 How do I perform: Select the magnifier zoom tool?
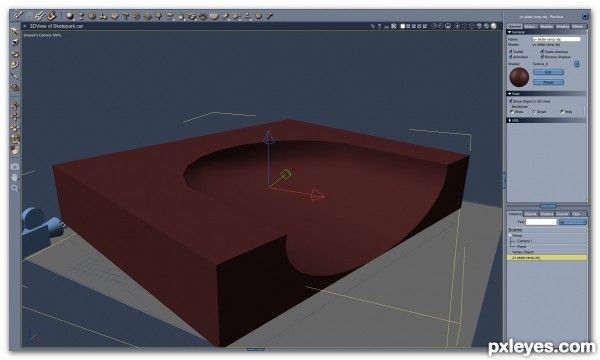tap(15, 188)
